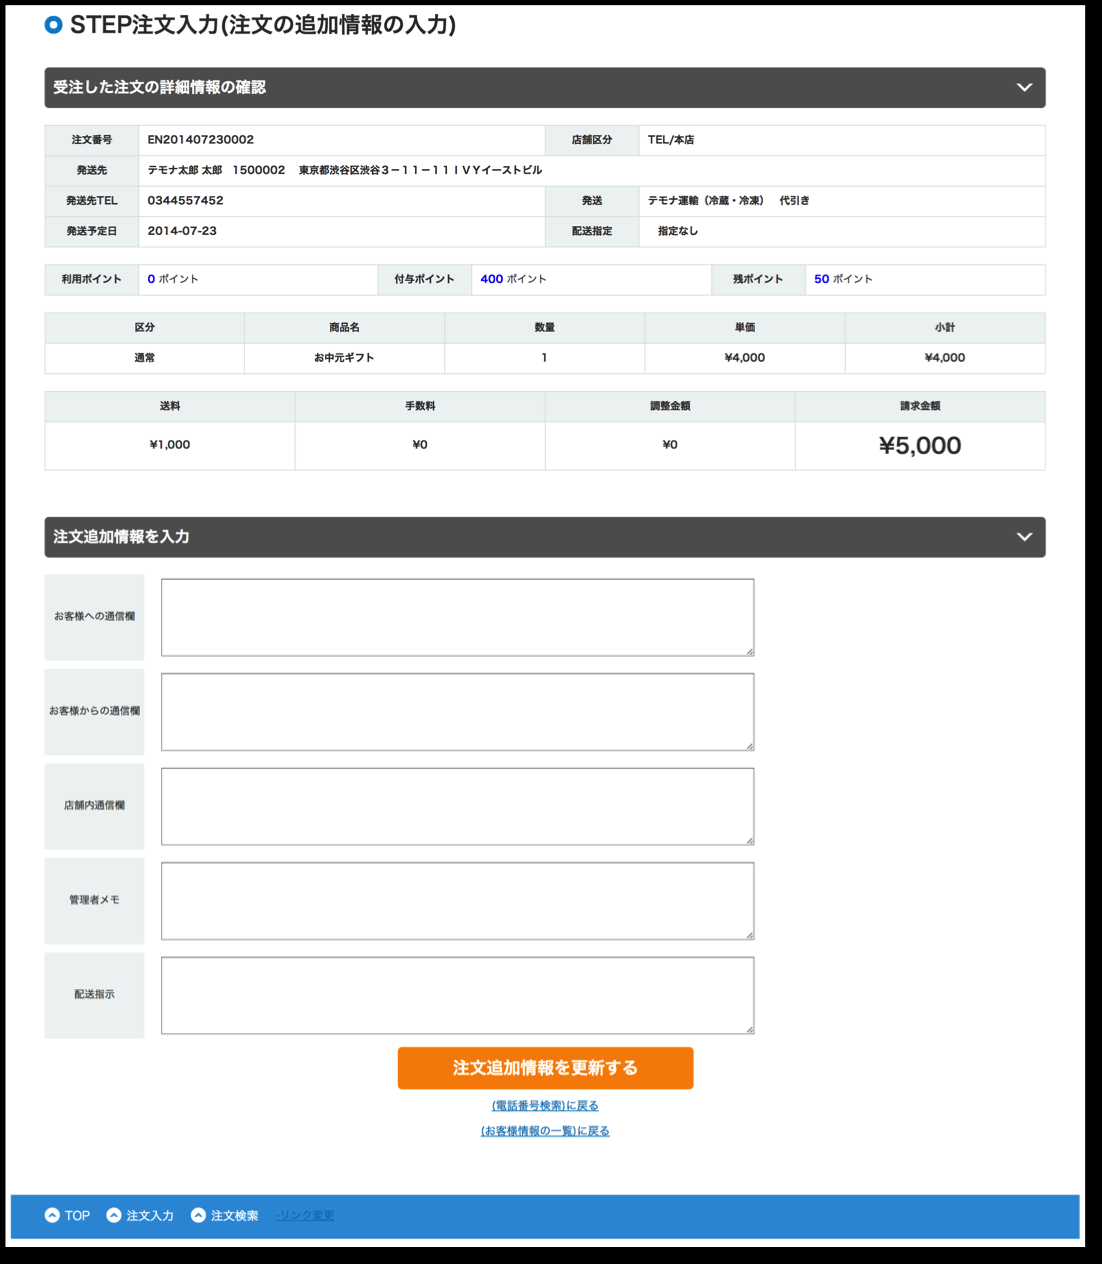1102x1264 pixels.
Task: Follow the (お客様情報の一覧)に戻る link
Action: pos(545,1131)
